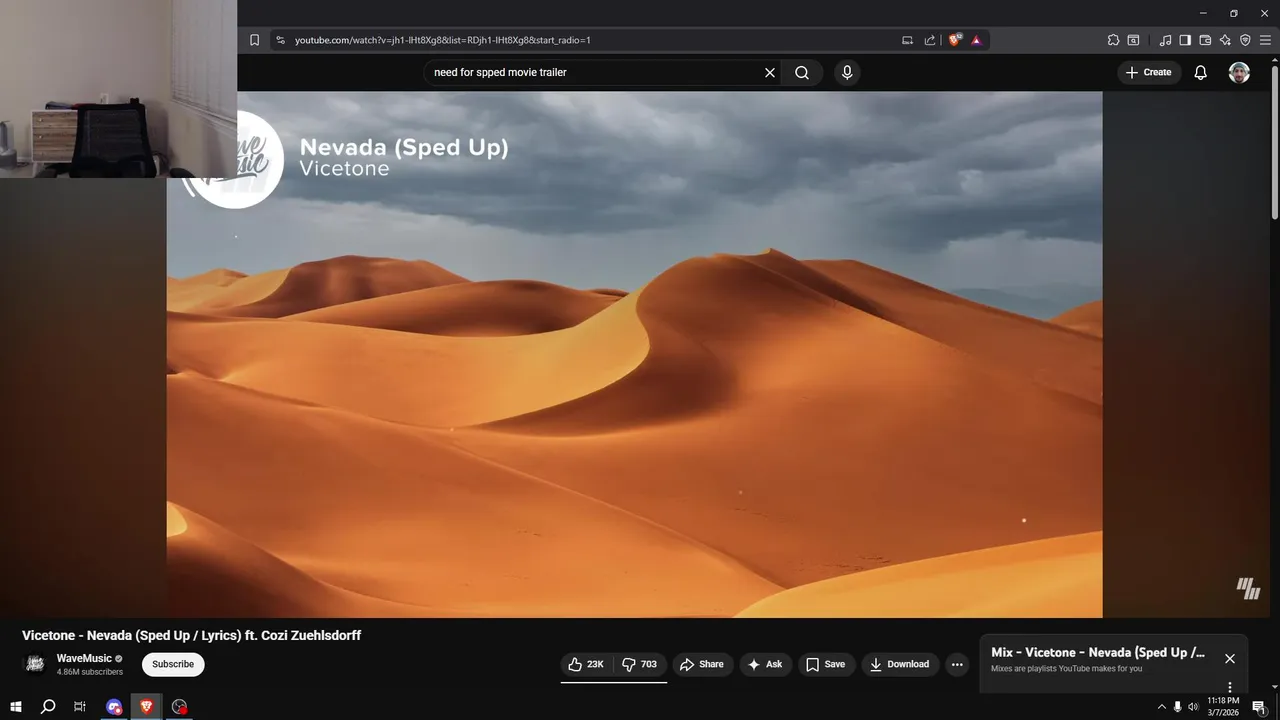This screenshot has width=1280, height=720.
Task: Open the system volume speaker icon
Action: coord(1193,707)
